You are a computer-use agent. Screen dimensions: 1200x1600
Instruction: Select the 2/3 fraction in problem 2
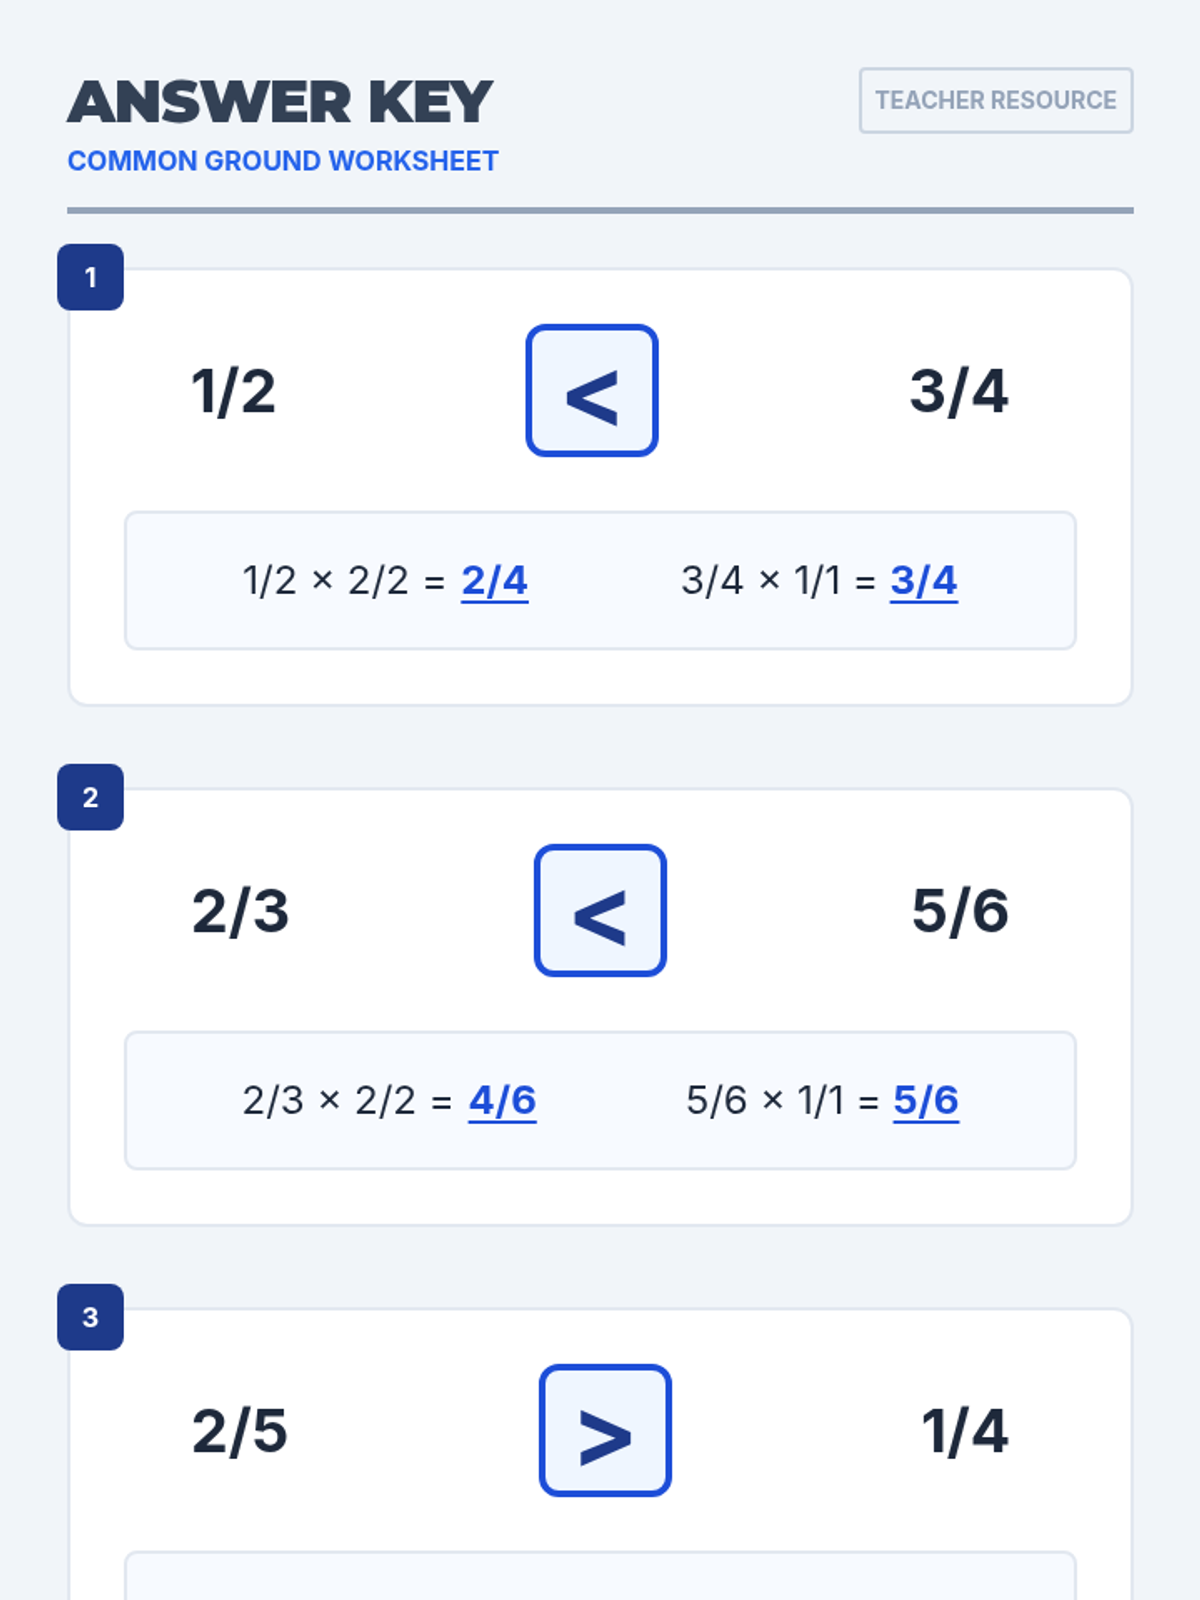coord(241,911)
